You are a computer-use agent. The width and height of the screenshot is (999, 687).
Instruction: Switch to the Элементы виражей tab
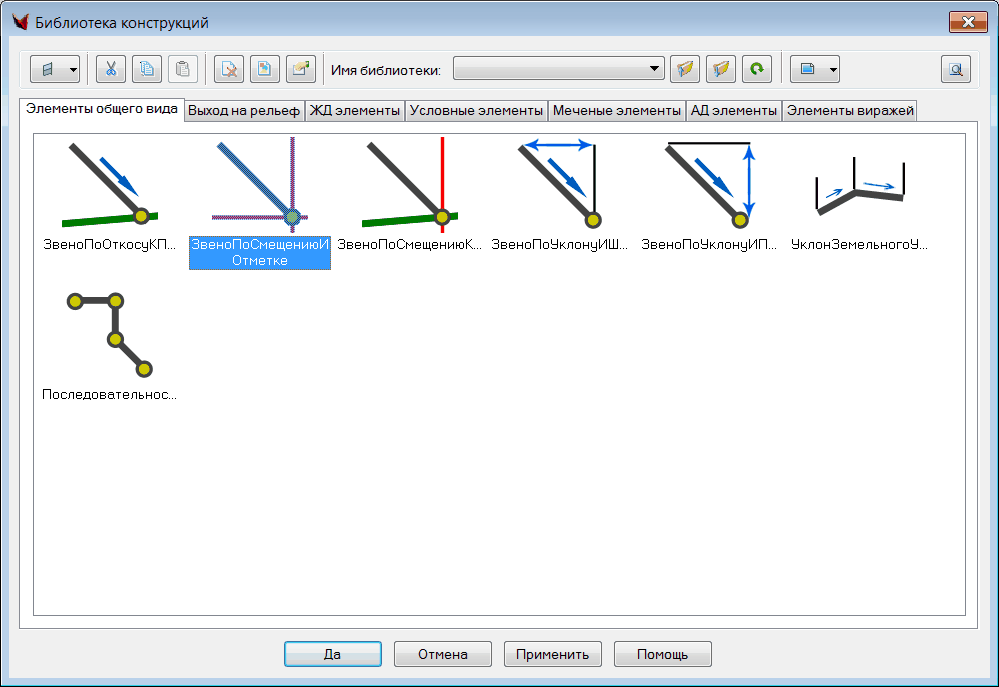pyautogui.click(x=850, y=111)
